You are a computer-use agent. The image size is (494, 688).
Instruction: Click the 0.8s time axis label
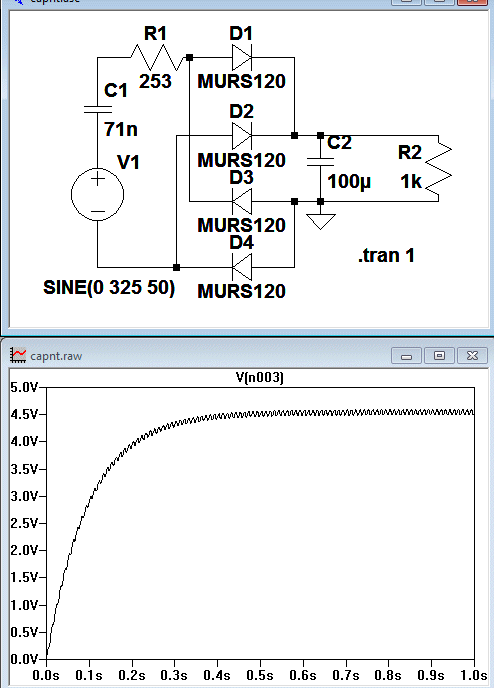[388, 675]
